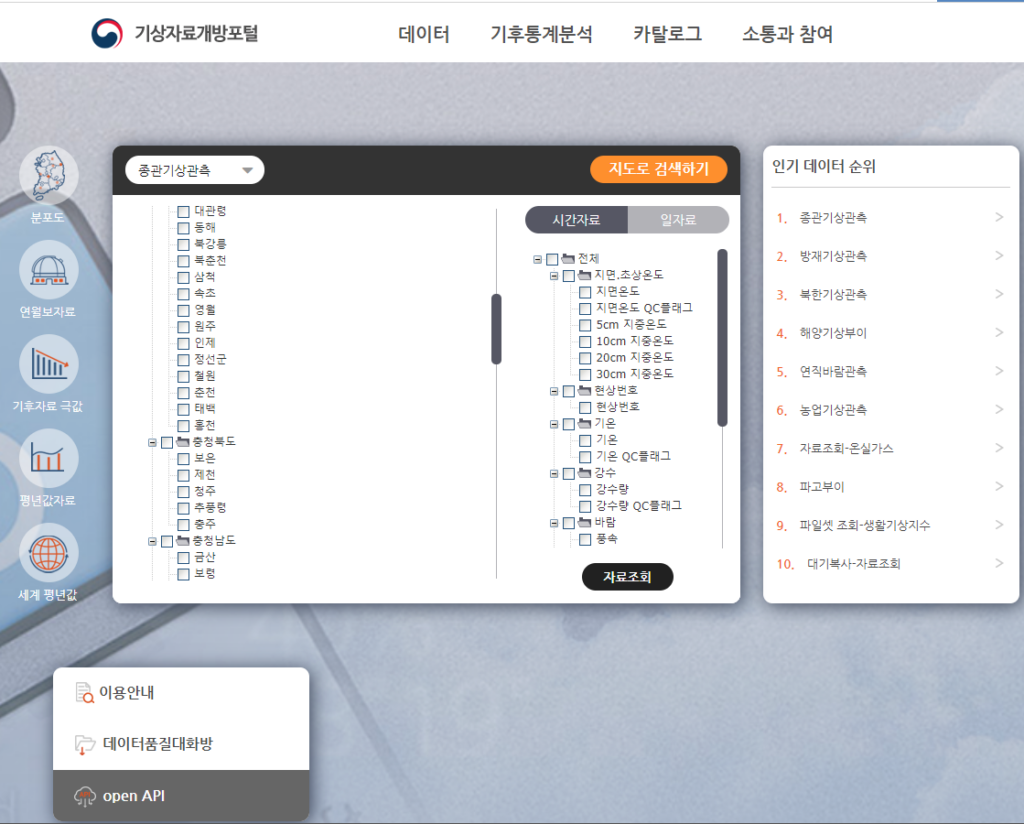This screenshot has height=824, width=1024.
Task: Click the element list scrollbar thumb
Action: tap(722, 338)
